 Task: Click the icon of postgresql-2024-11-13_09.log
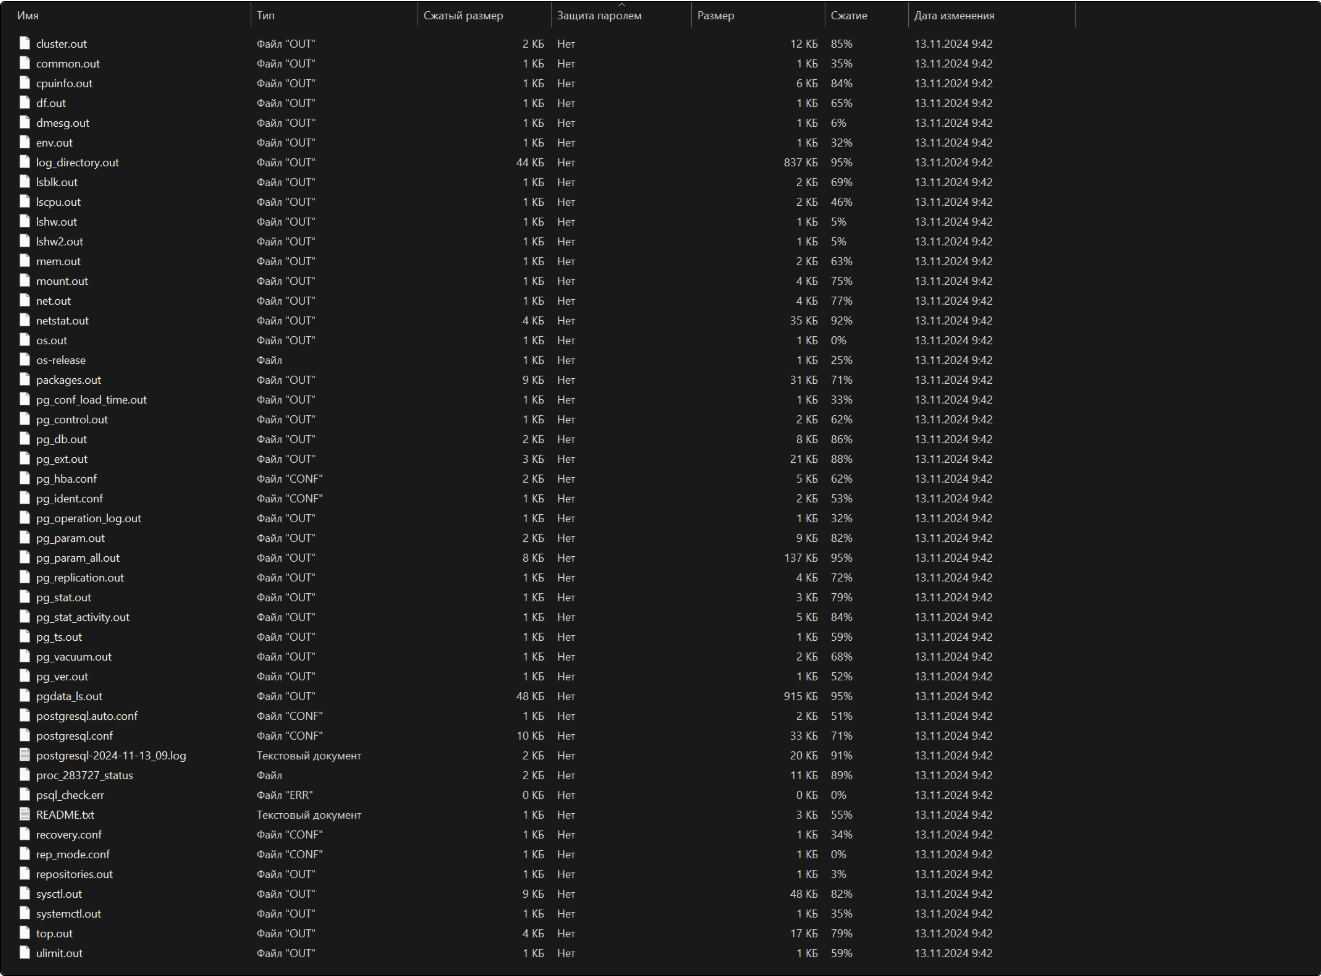click(25, 755)
